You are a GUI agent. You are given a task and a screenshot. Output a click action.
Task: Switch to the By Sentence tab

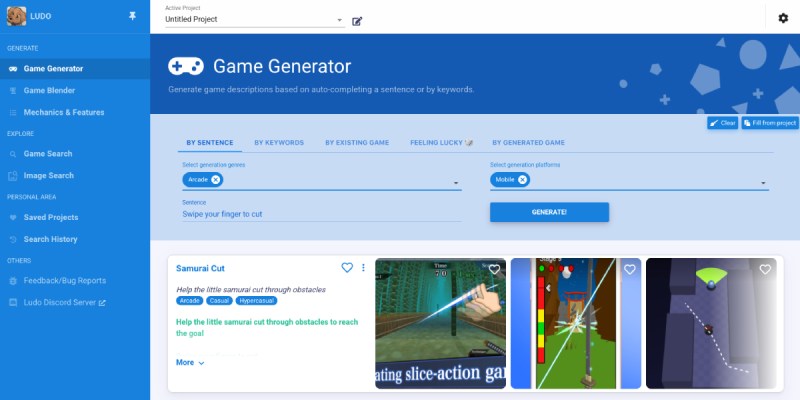click(210, 143)
